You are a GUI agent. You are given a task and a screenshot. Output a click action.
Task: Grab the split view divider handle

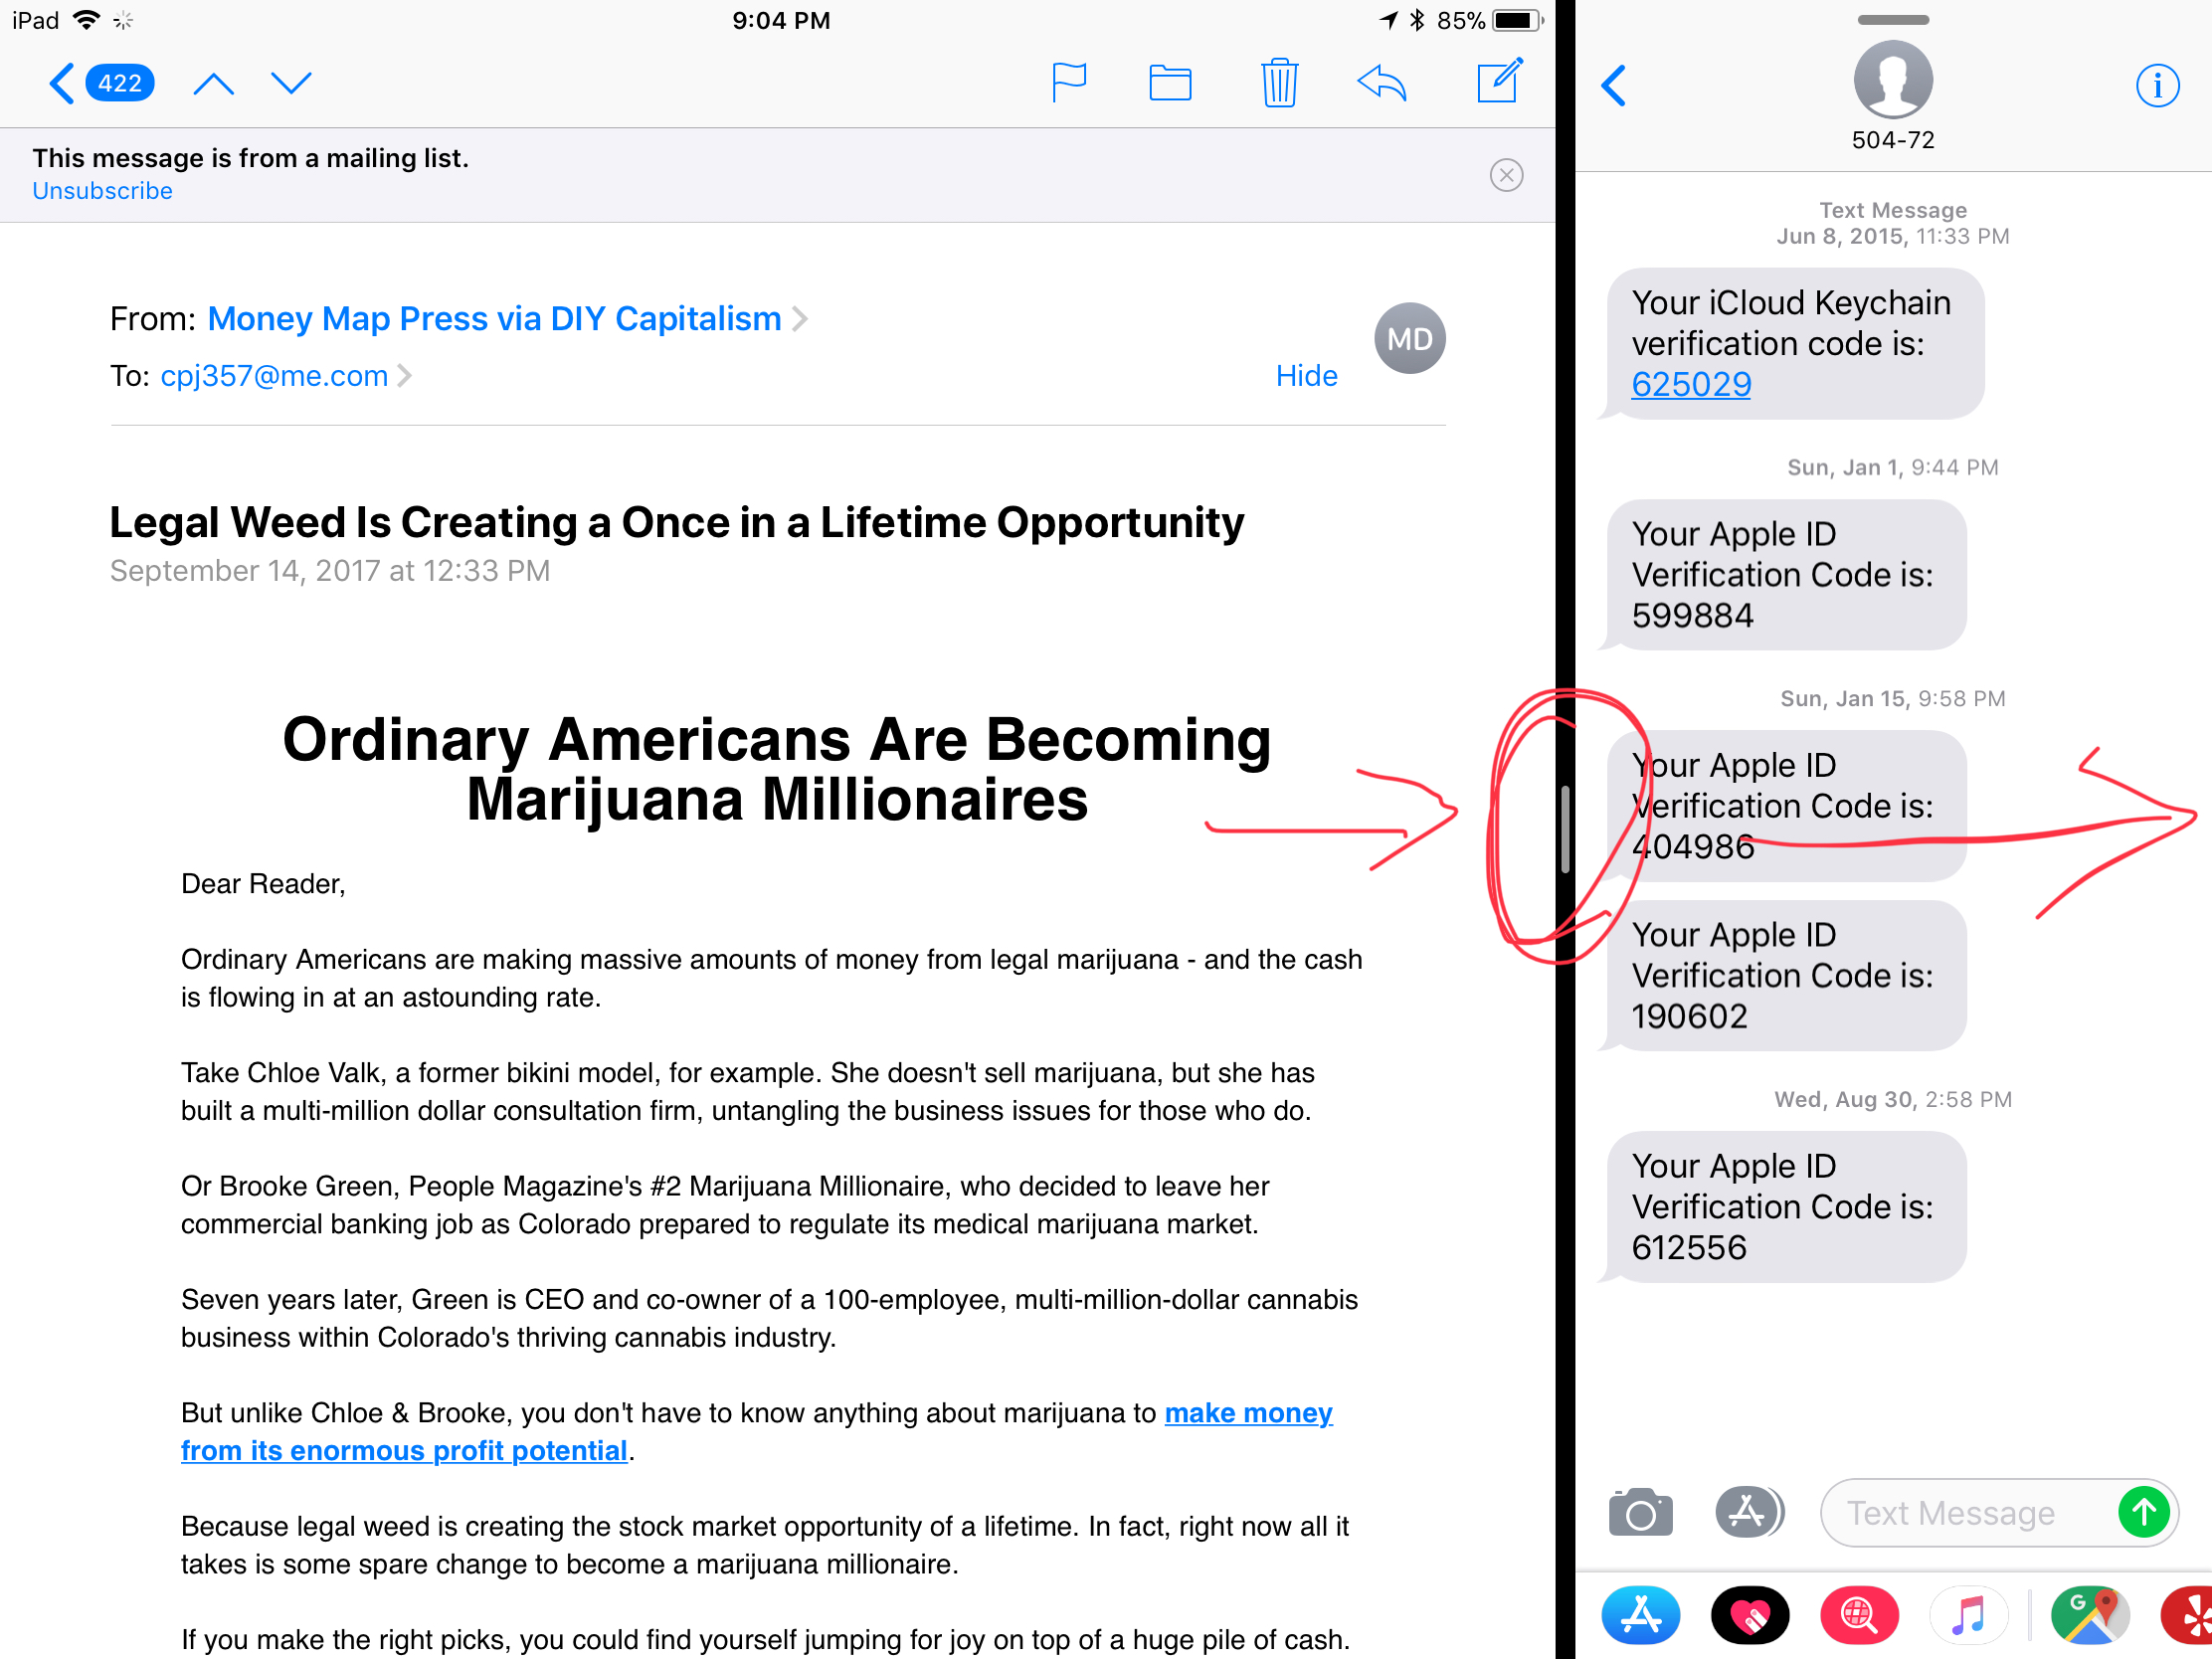click(x=1565, y=829)
